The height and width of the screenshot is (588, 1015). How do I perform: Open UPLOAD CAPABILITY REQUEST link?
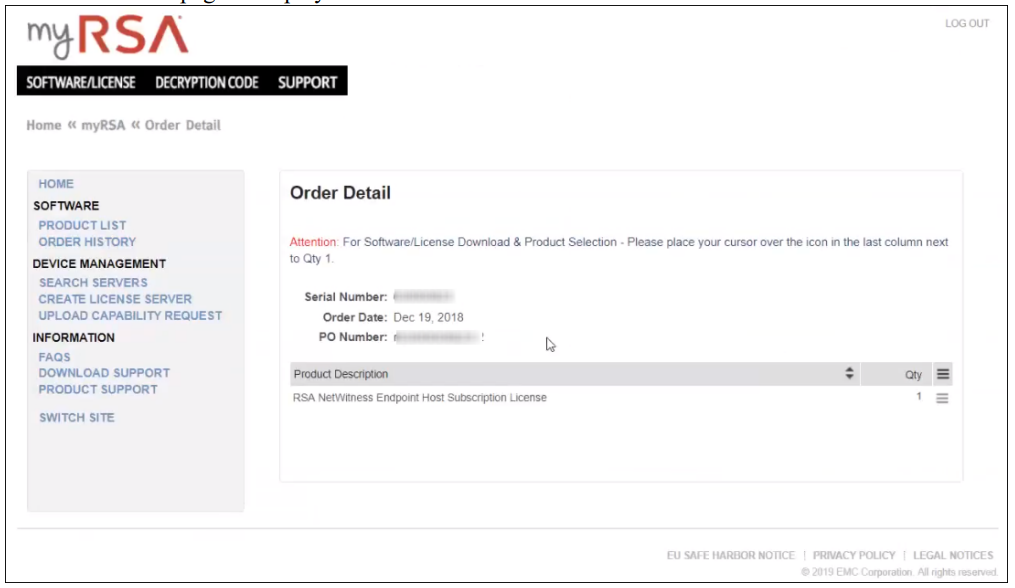tap(130, 315)
